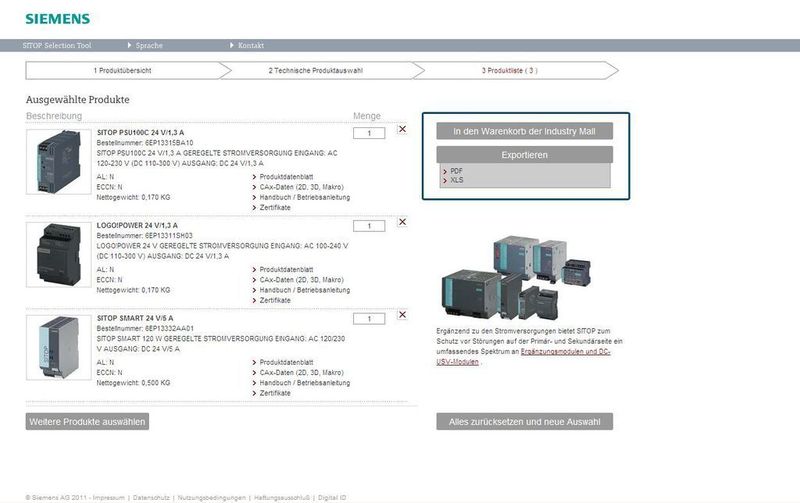Open LOGO!POWER product thumbnail
The width and height of the screenshot is (800, 503).
(59, 255)
